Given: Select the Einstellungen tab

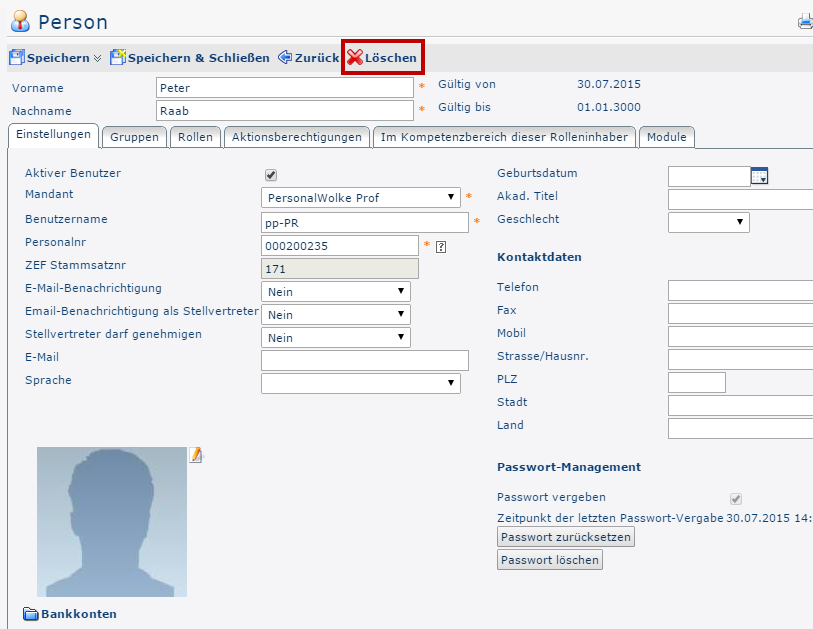Looking at the screenshot, I should point(53,135).
